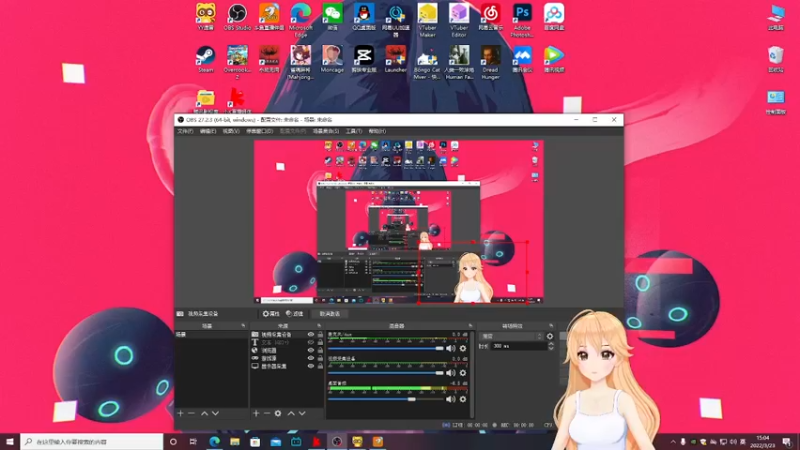Open Bongo Cat Mver desktop shortcut
Screen dimensions: 800x450
427,63
